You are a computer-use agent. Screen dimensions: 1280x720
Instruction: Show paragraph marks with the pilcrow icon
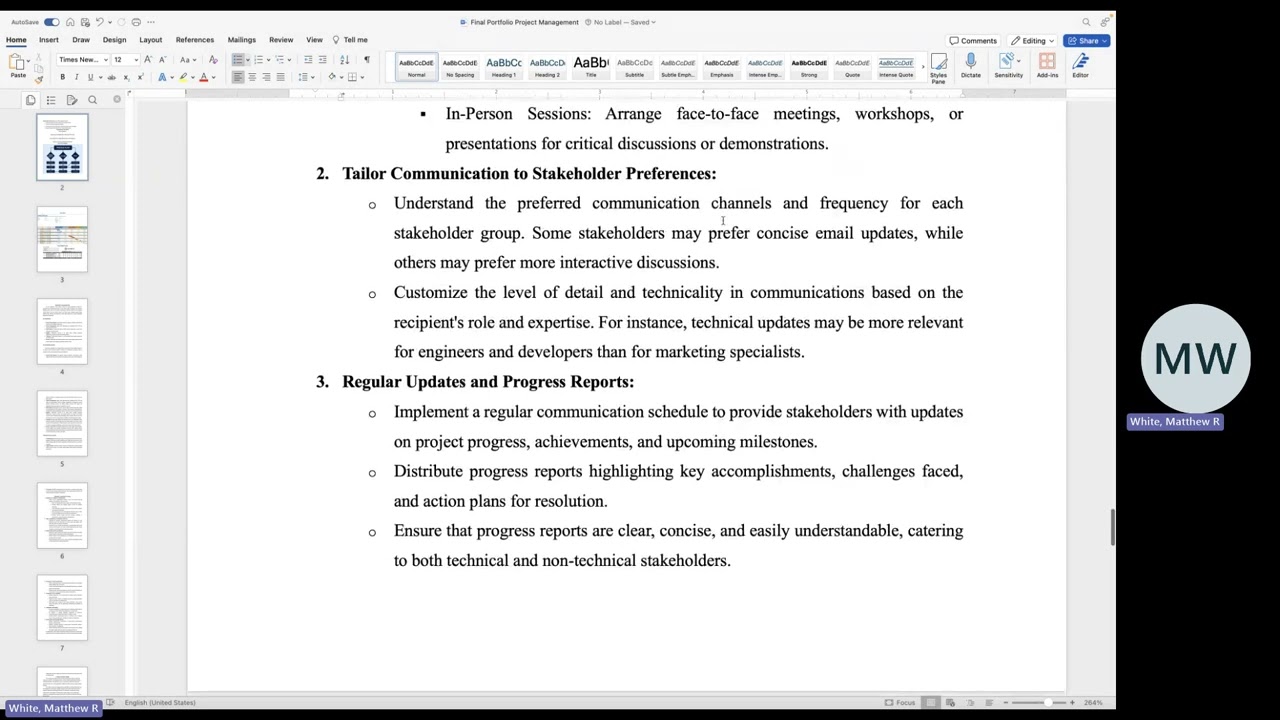tap(366, 60)
